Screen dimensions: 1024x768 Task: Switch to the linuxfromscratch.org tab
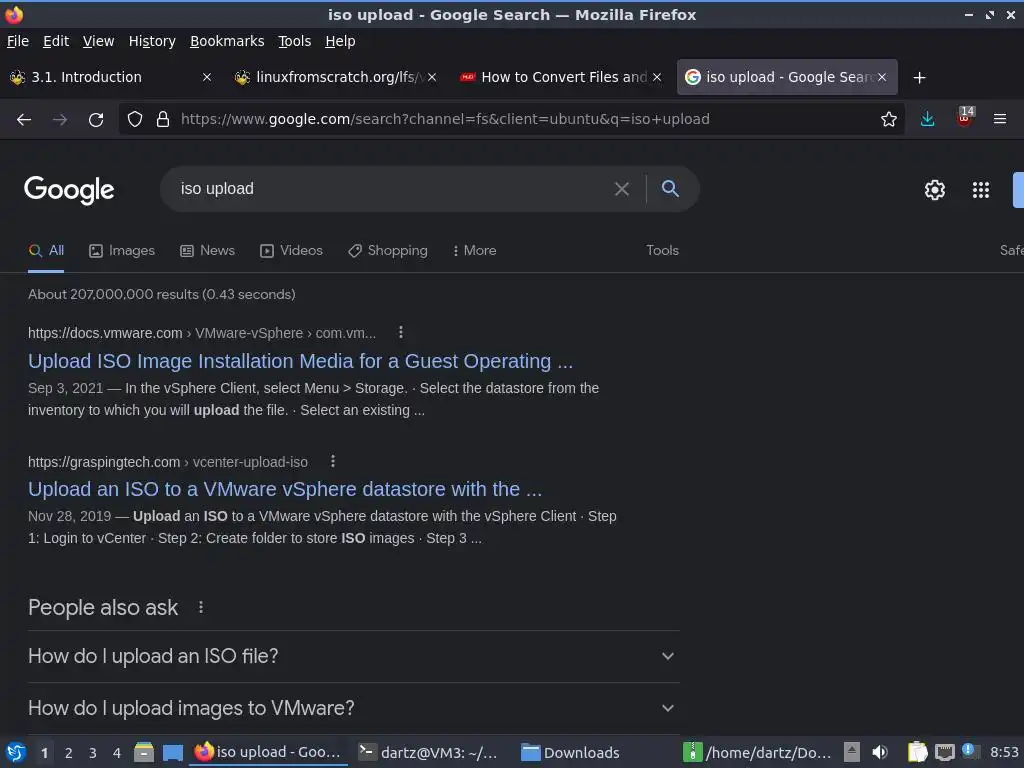(x=335, y=78)
